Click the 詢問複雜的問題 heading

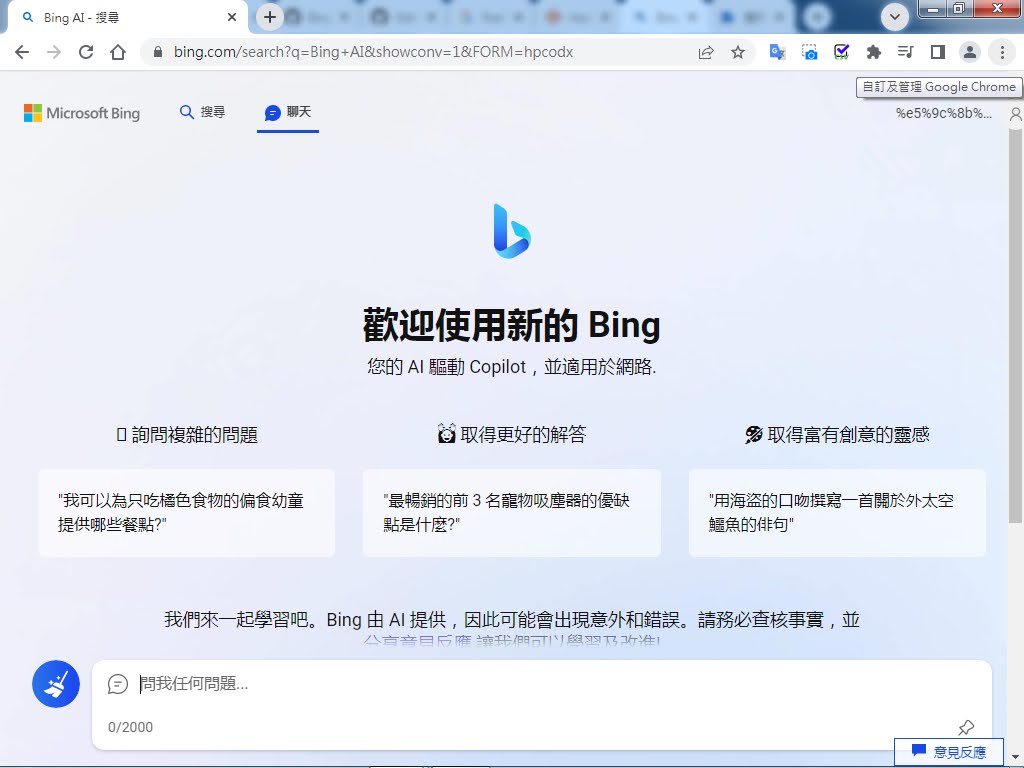(x=187, y=434)
